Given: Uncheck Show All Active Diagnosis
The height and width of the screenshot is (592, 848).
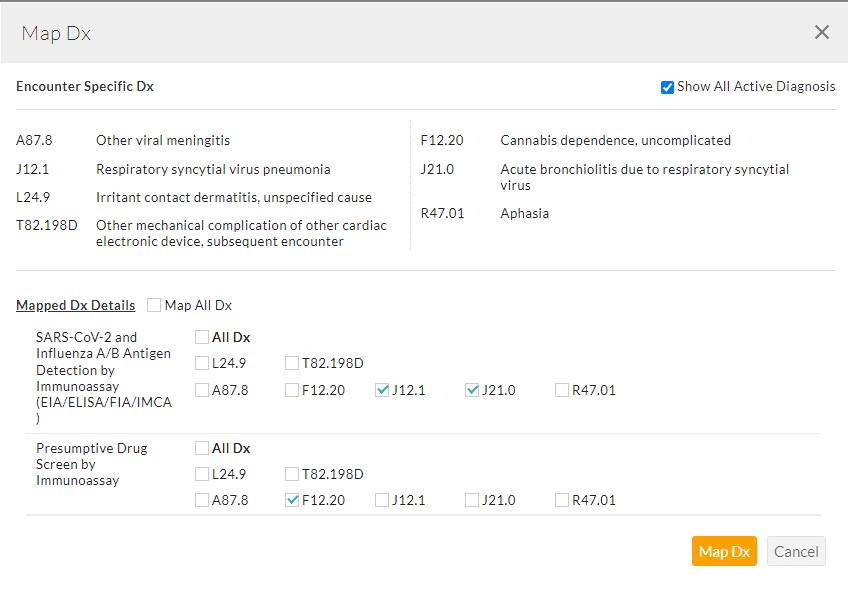Looking at the screenshot, I should tap(667, 87).
